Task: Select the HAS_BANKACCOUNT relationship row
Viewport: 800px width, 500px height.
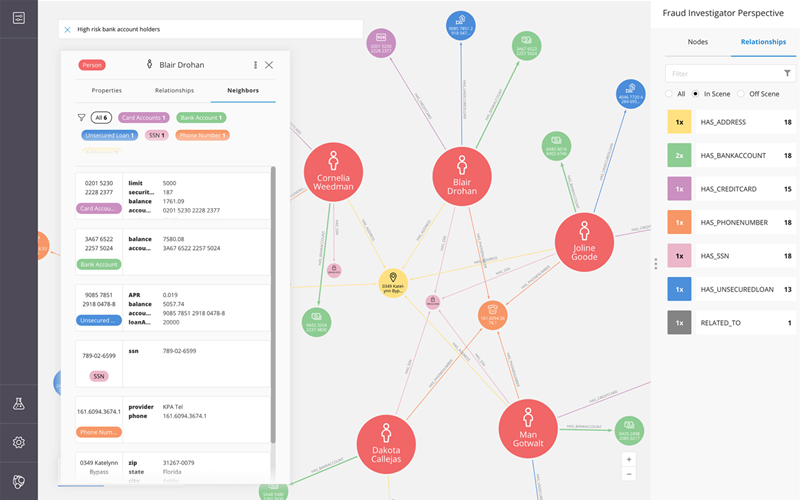Action: click(744, 155)
